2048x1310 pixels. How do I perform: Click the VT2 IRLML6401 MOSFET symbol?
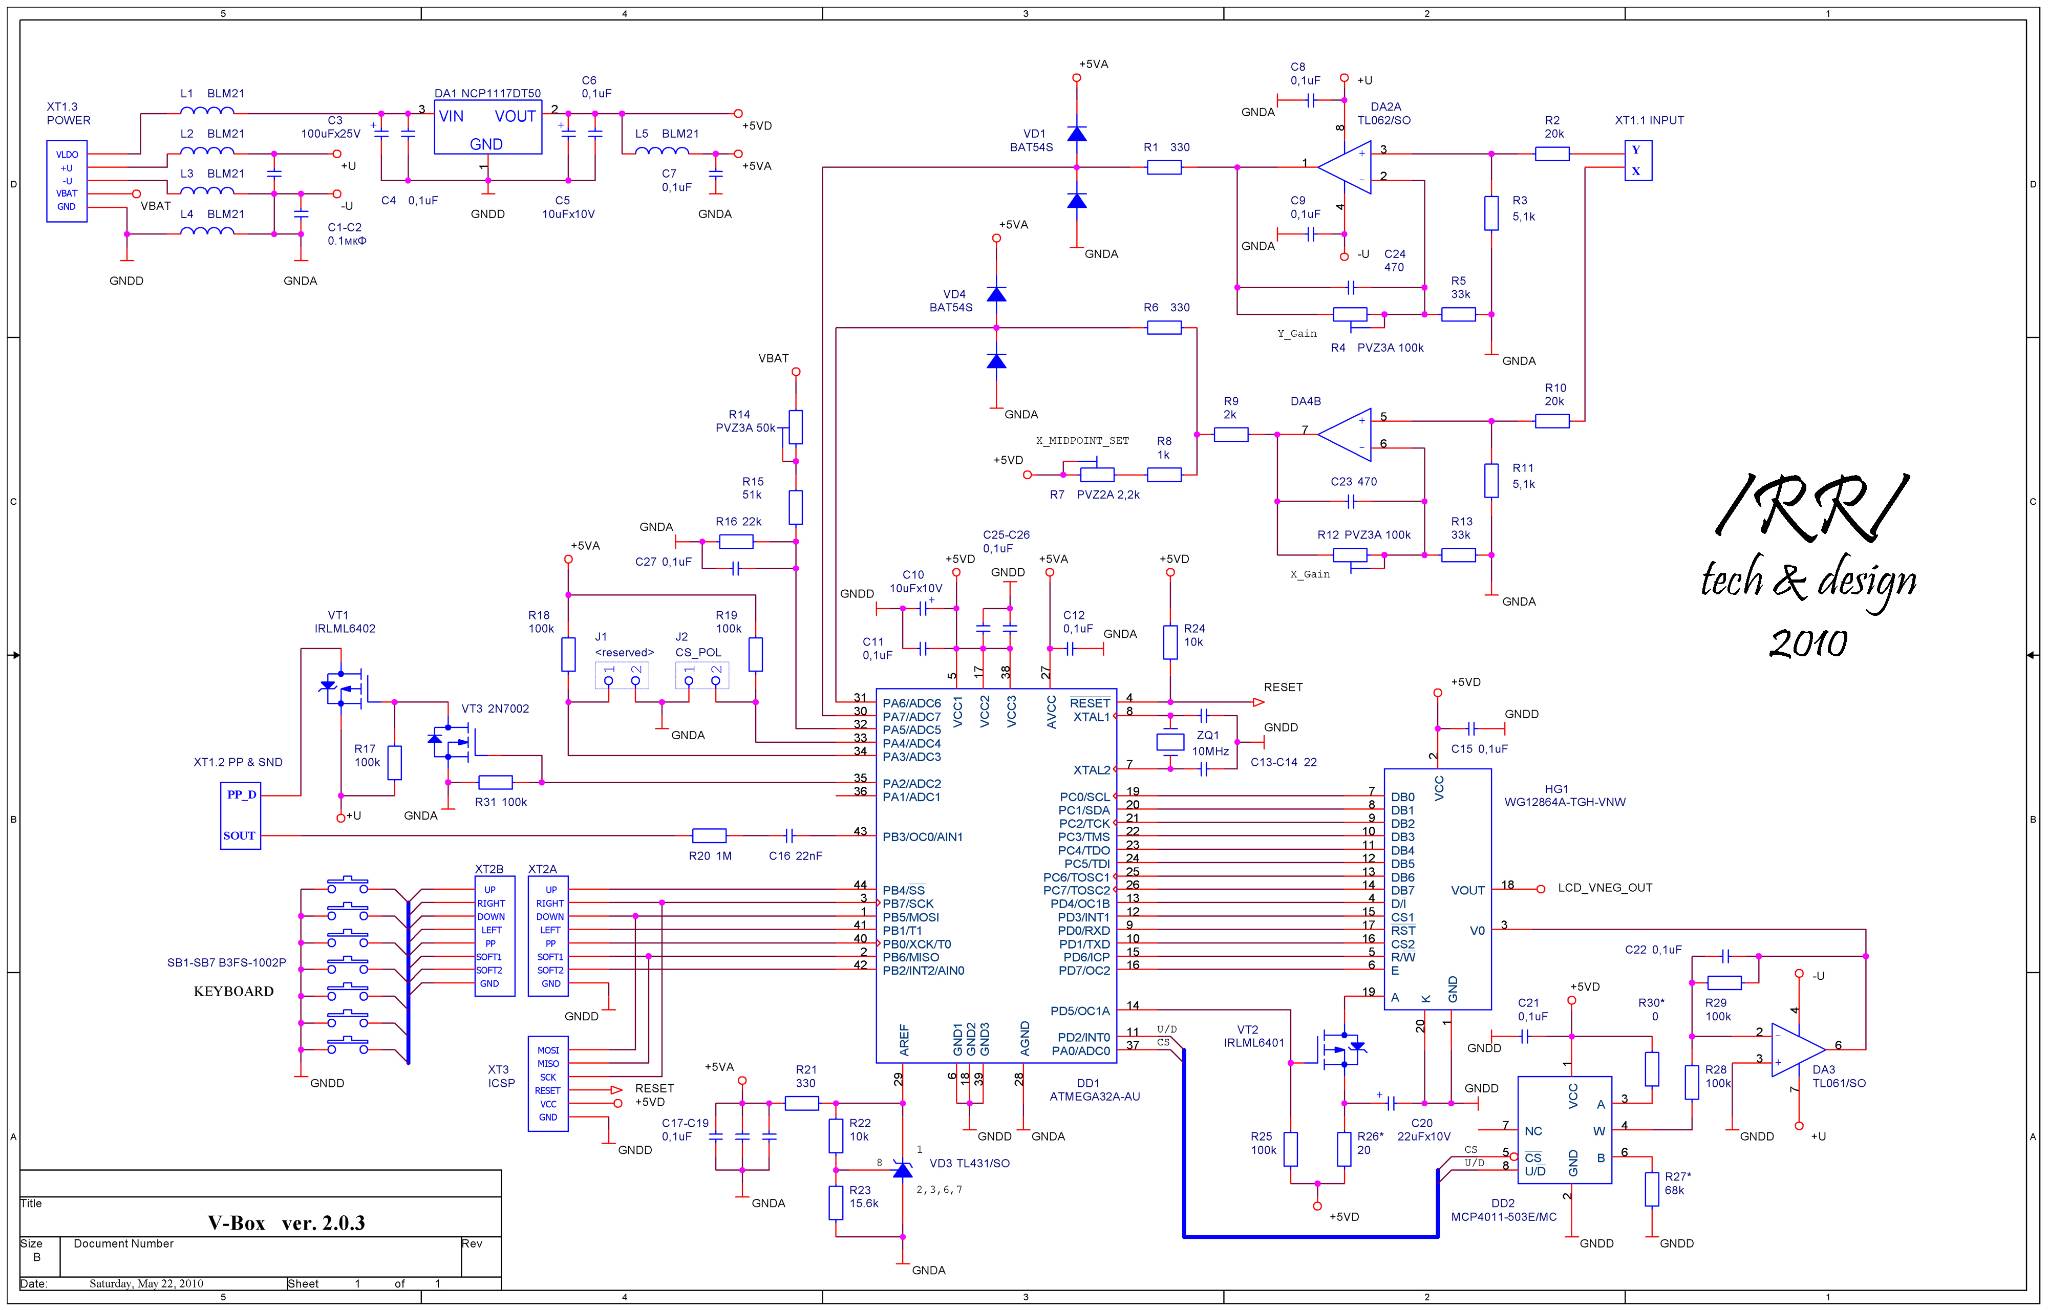point(1341,1050)
